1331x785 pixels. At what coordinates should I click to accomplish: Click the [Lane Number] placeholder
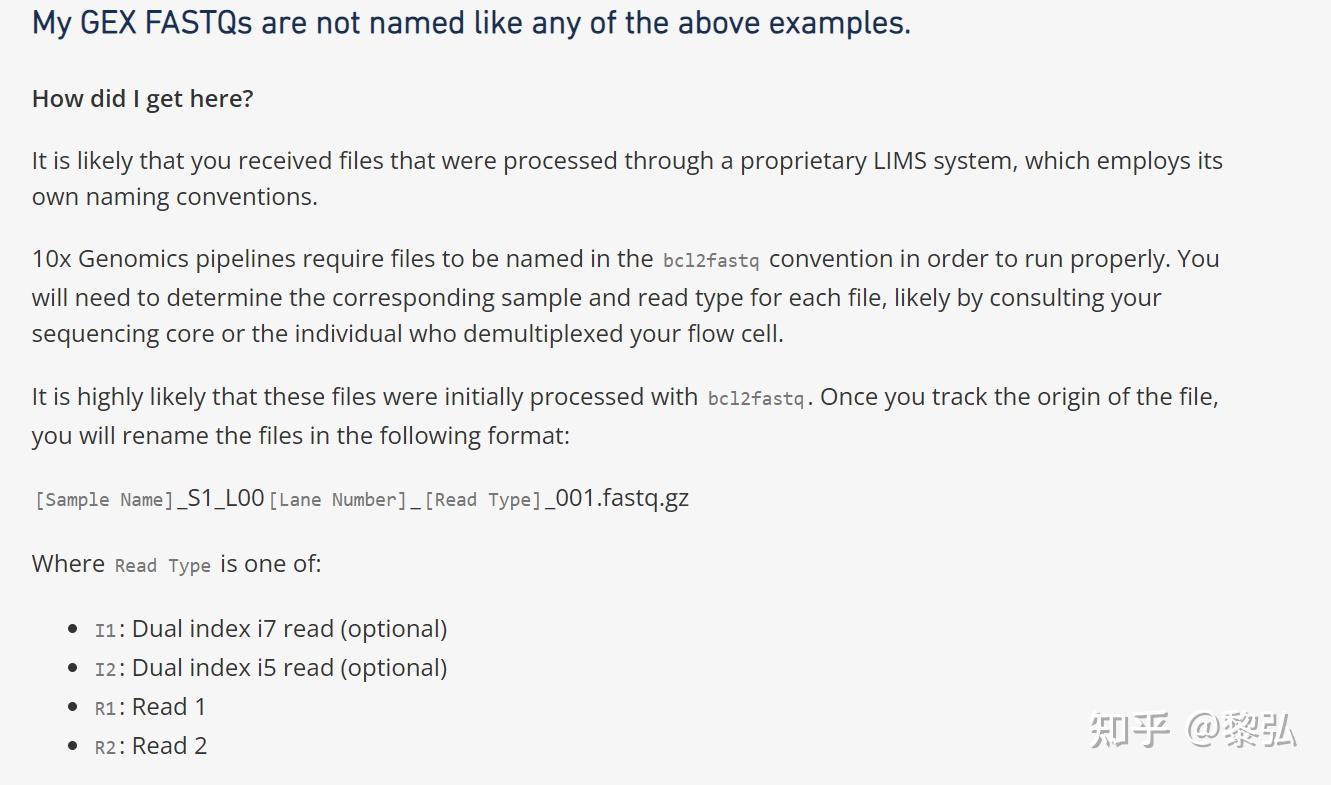tap(338, 500)
